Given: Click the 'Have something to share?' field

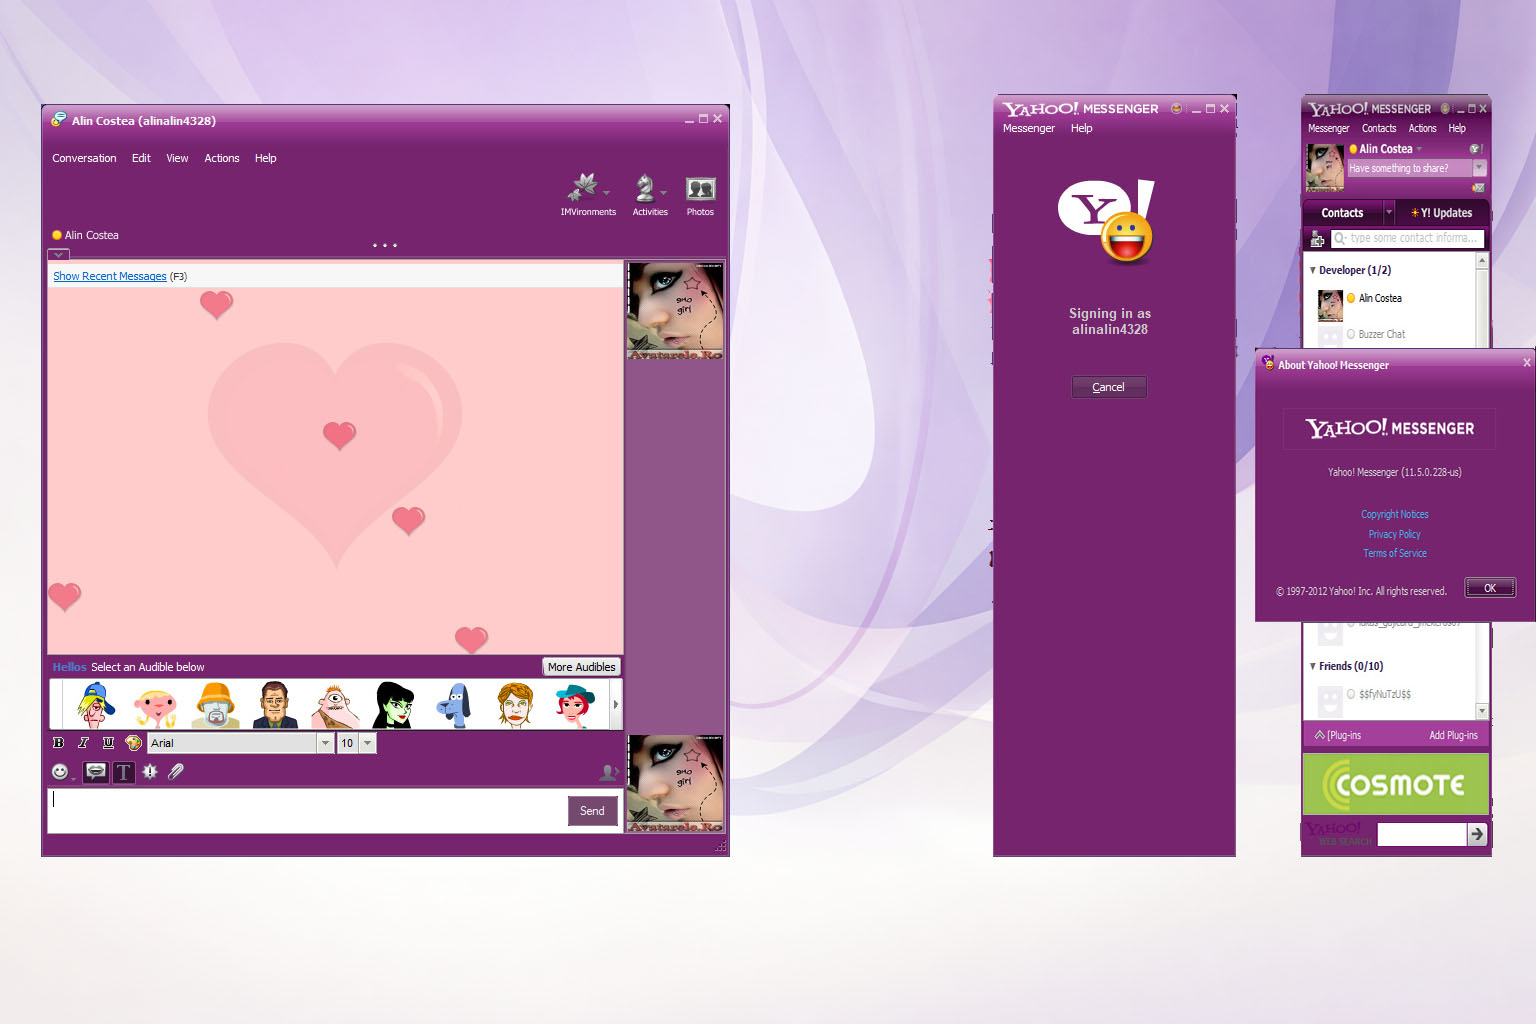Looking at the screenshot, I should [1410, 168].
